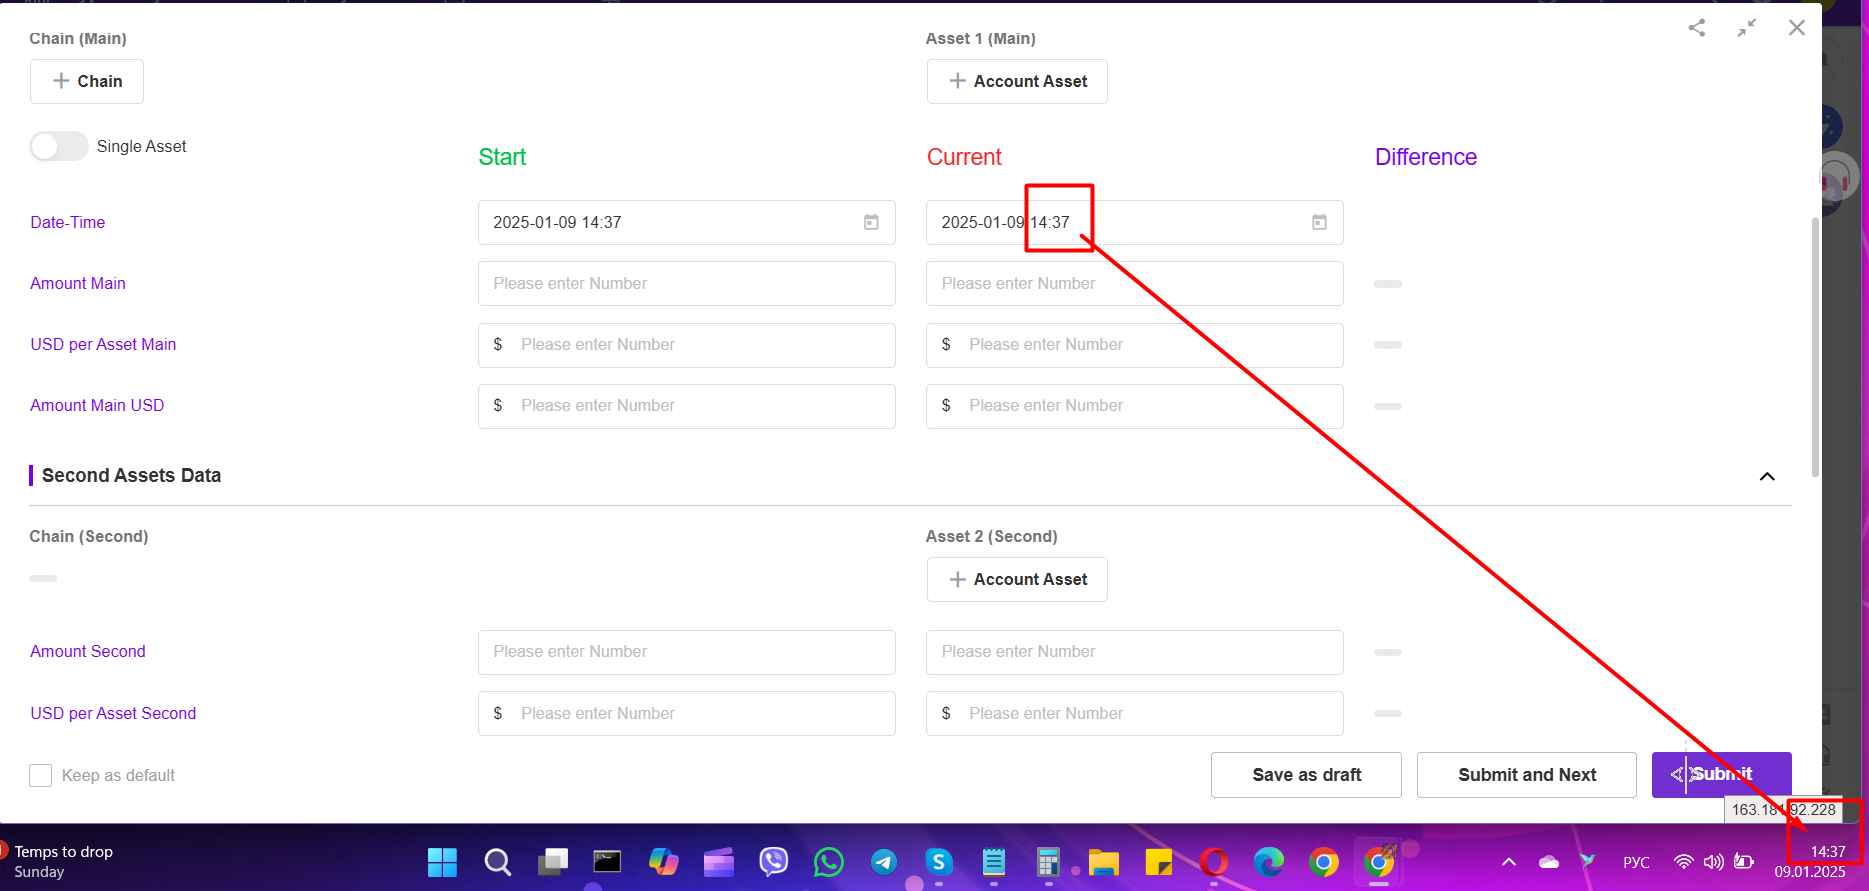Check the Keep as default box
Screen dimensions: 1869x891
point(41,775)
